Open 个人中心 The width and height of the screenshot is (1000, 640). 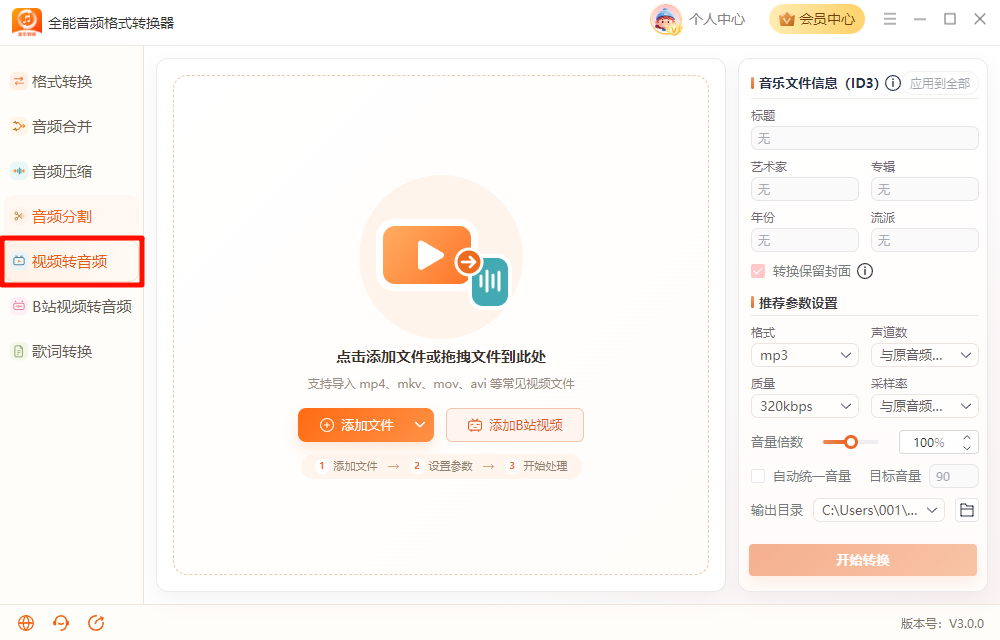[x=717, y=19]
